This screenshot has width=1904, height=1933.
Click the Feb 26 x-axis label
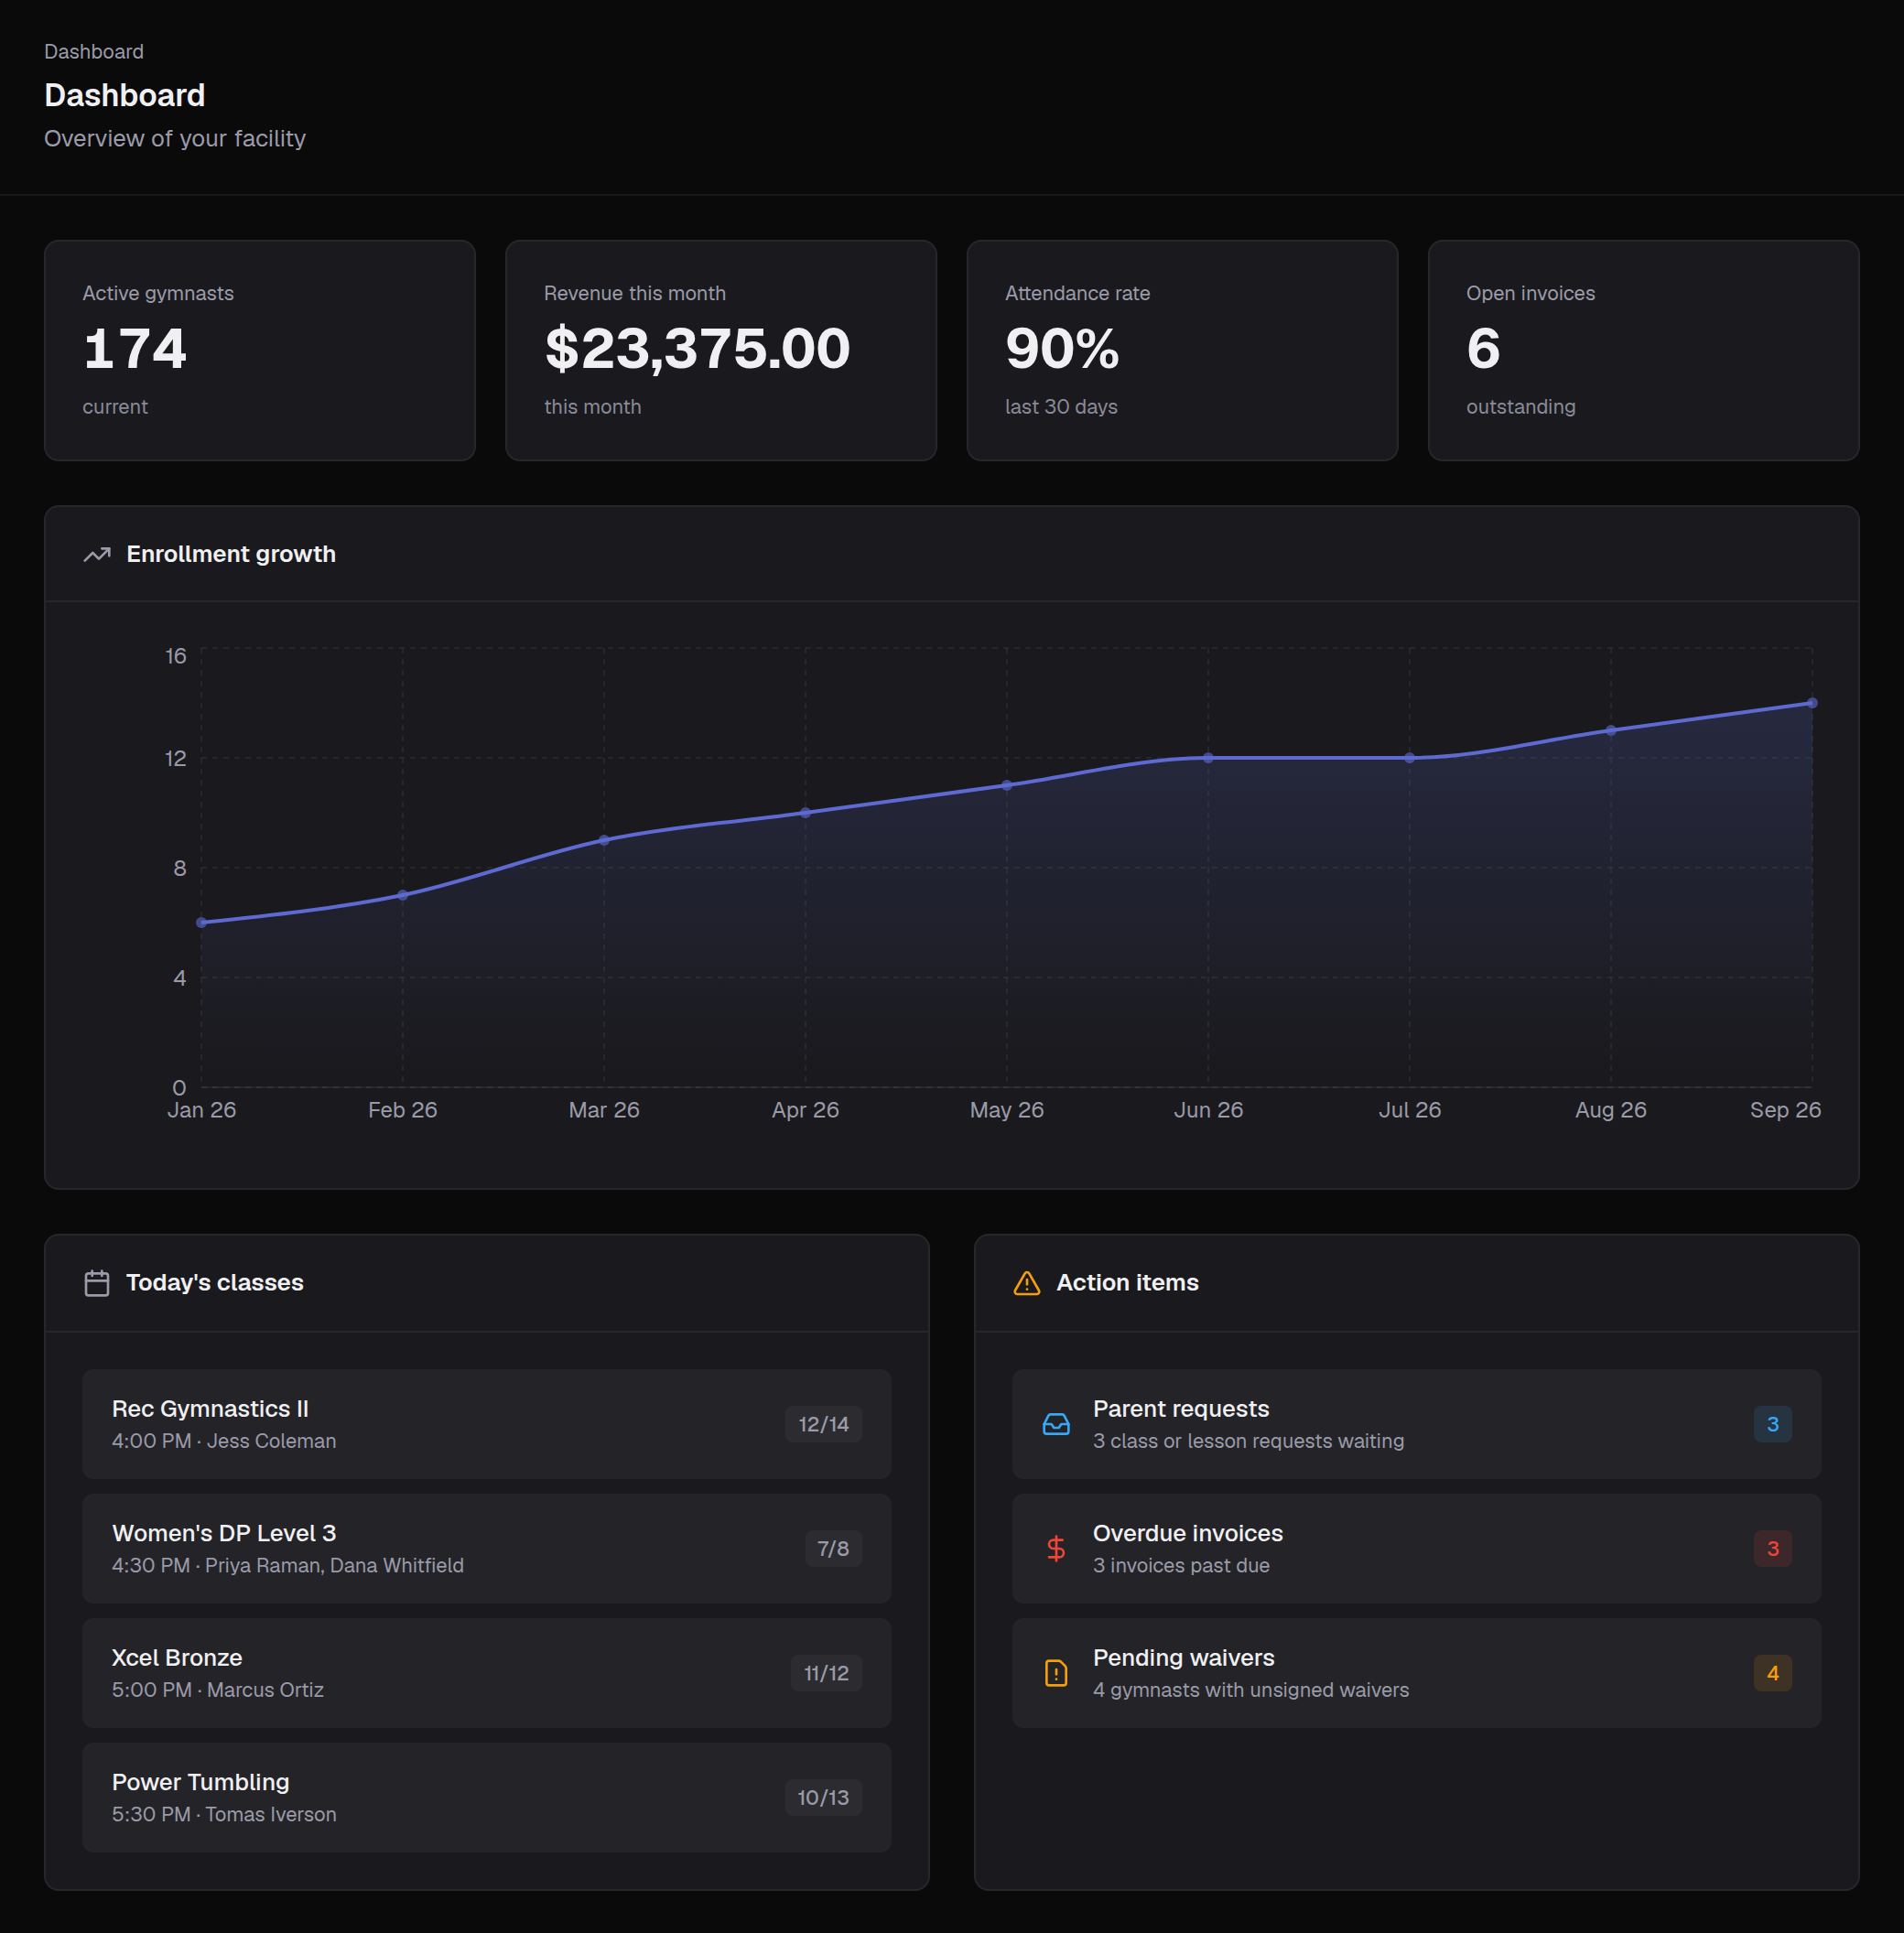point(403,1110)
